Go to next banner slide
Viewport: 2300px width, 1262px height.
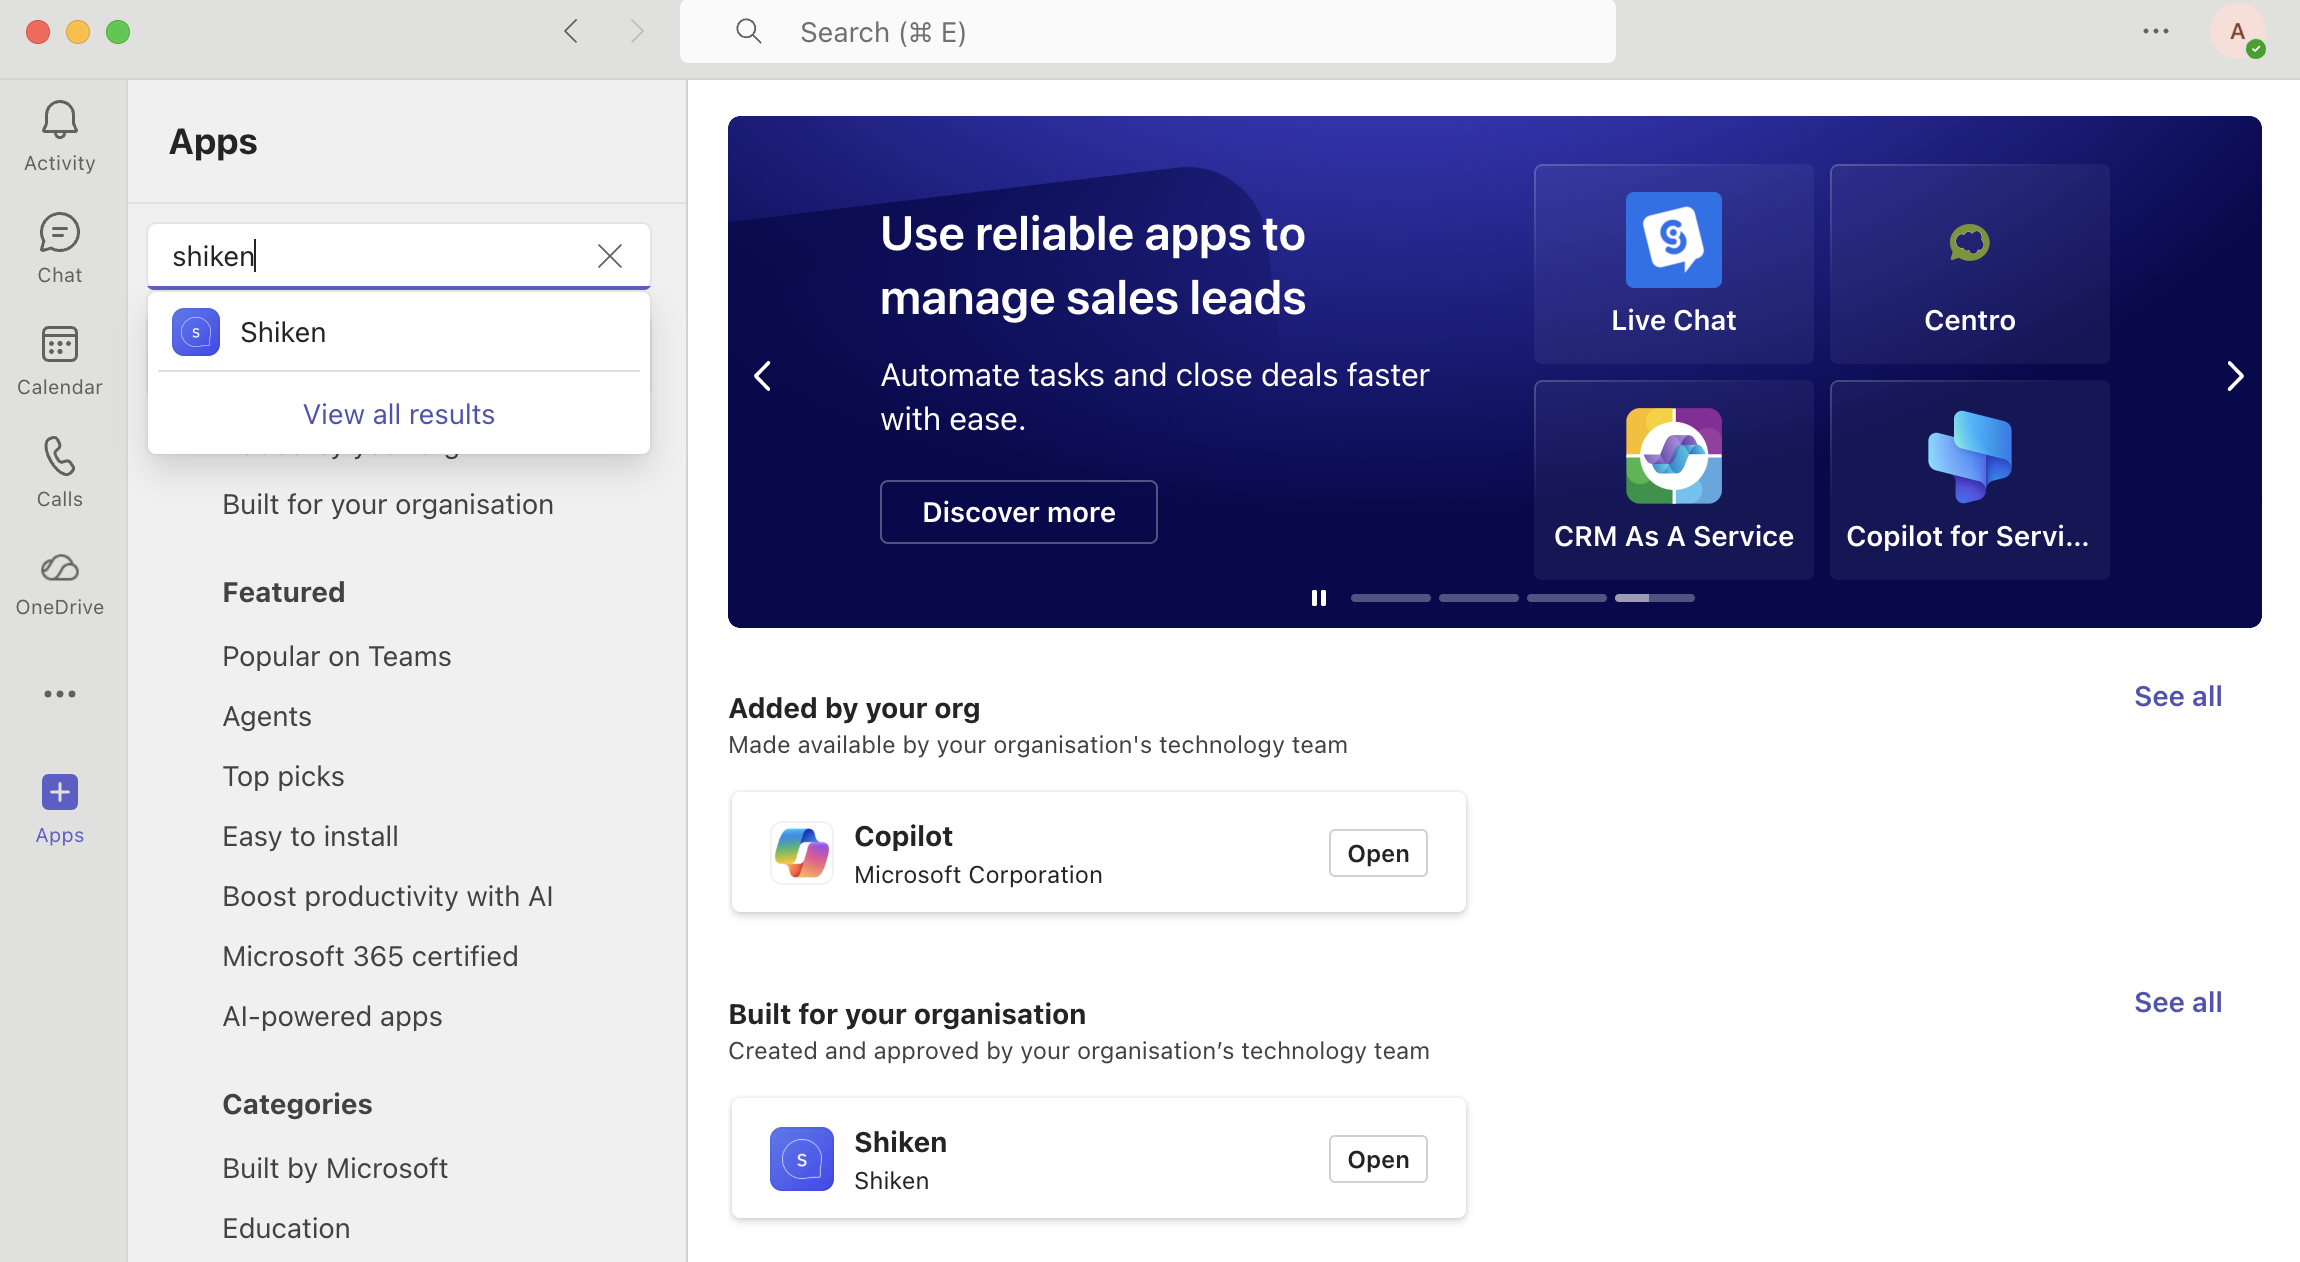(2235, 376)
